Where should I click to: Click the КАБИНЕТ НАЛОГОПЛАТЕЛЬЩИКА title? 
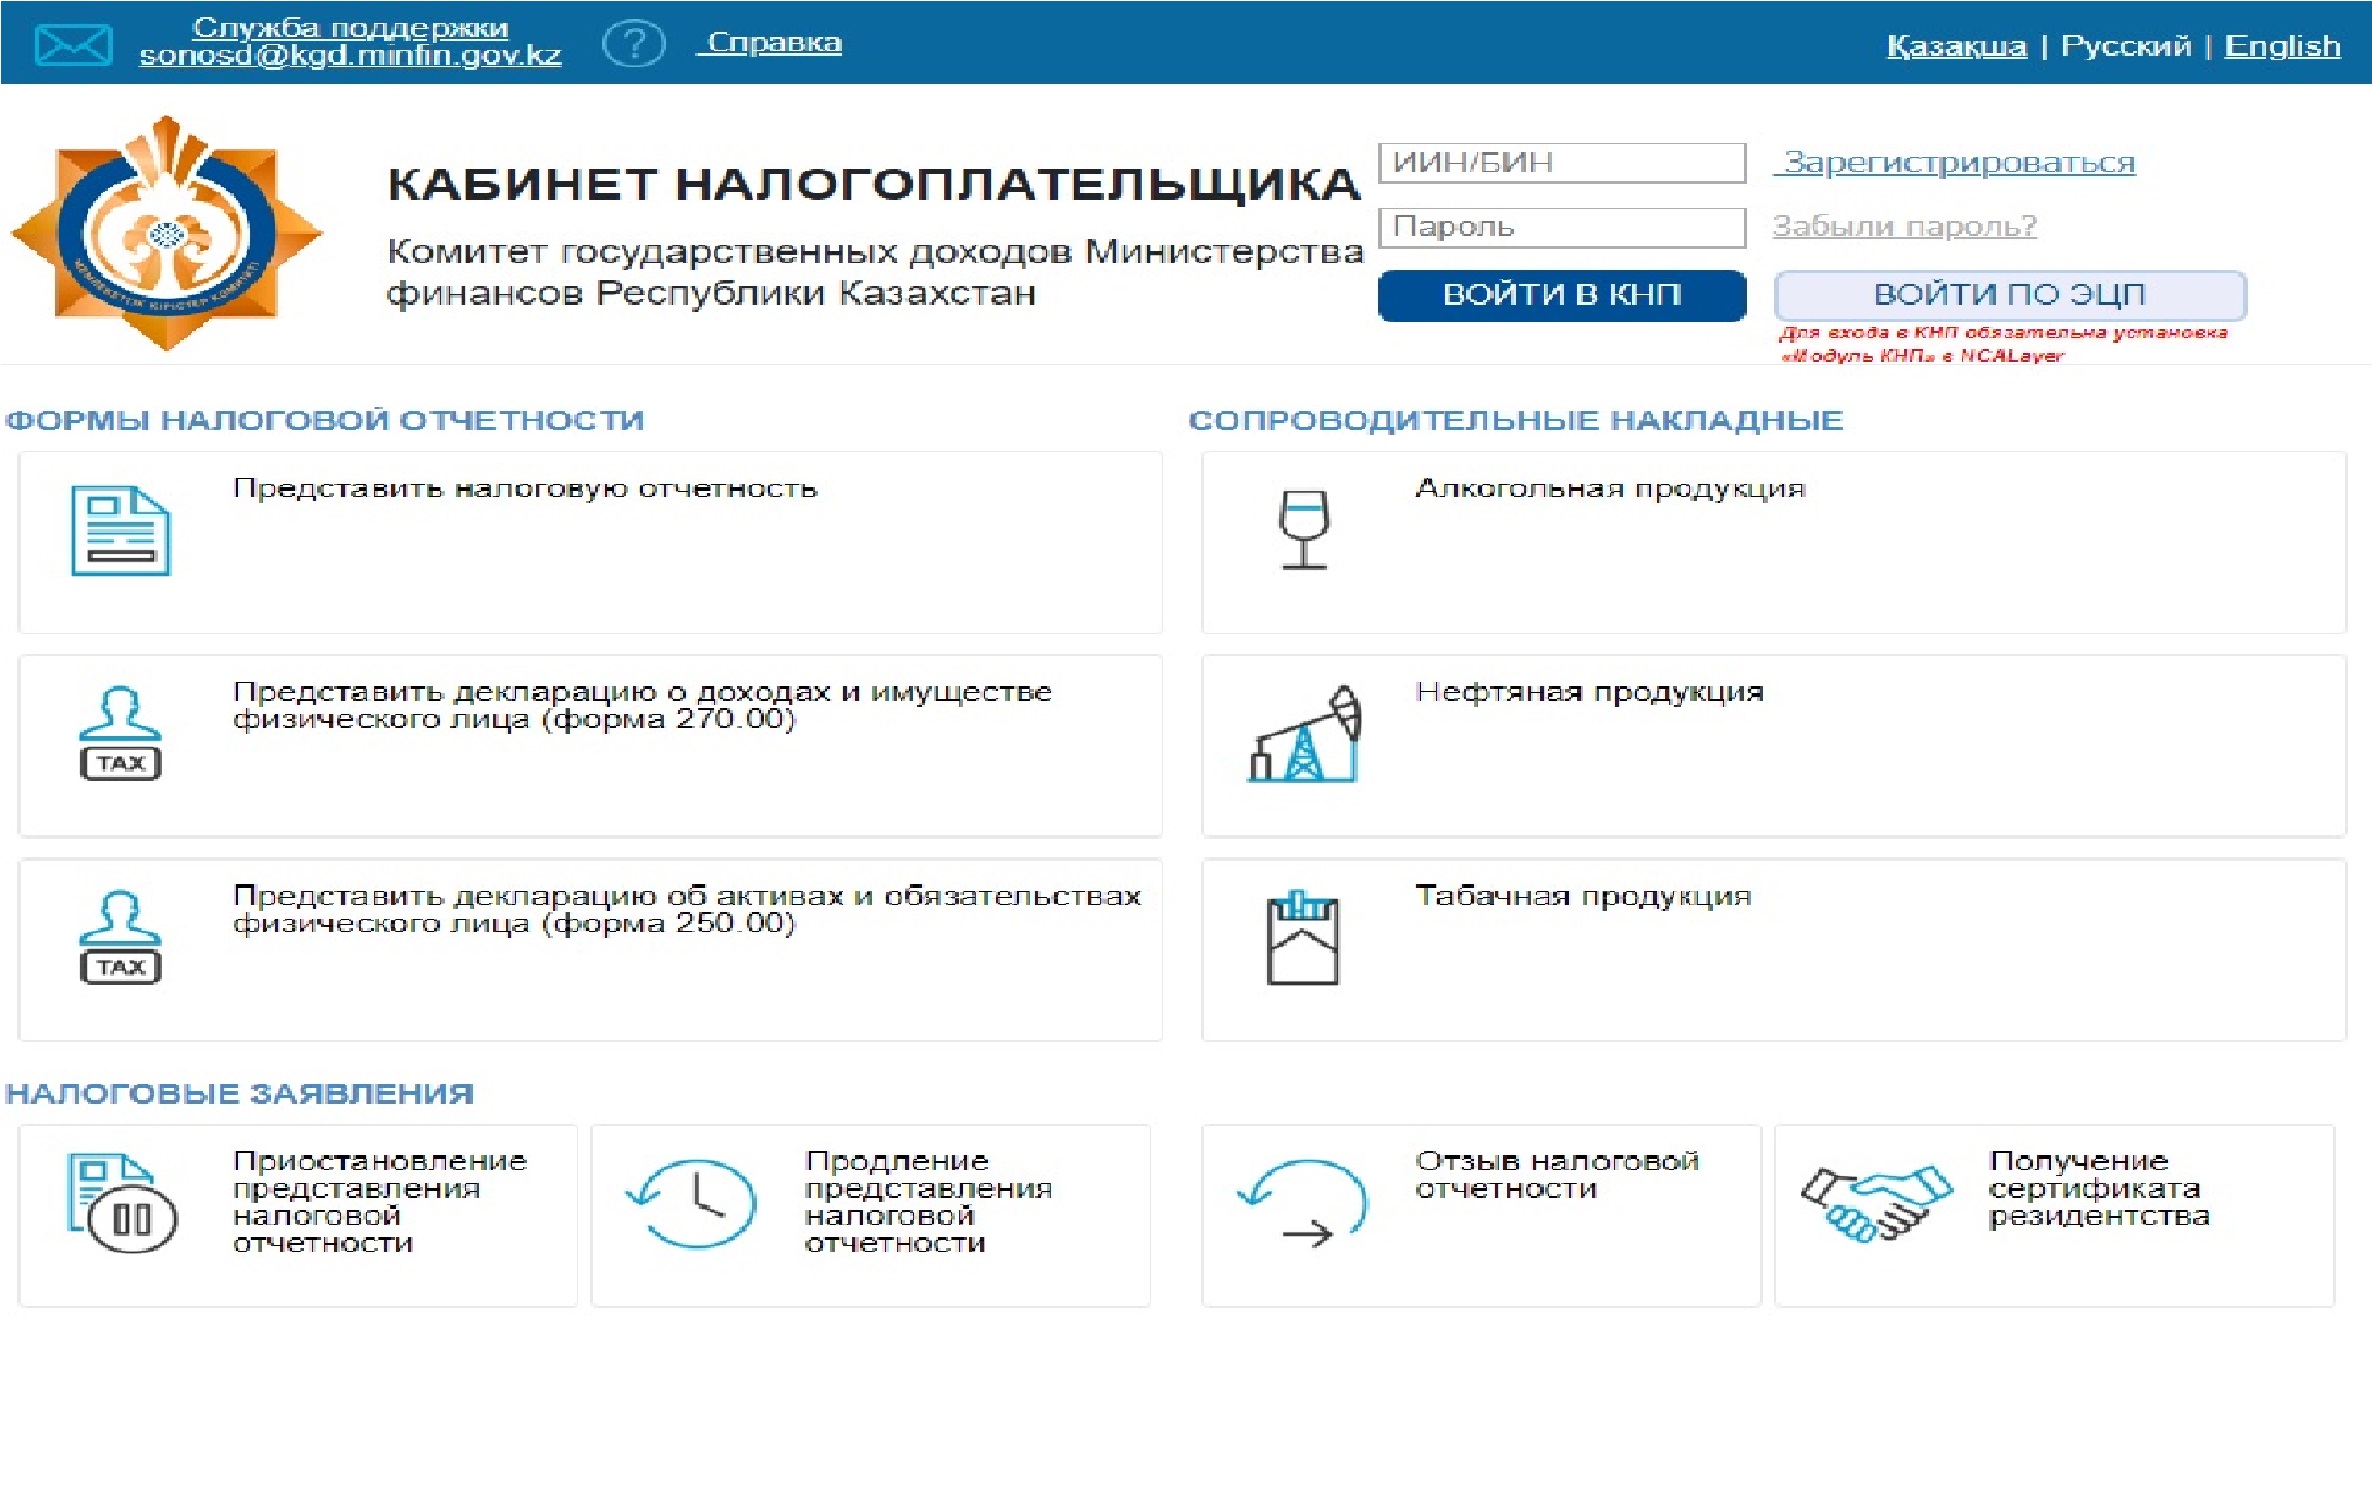coord(874,184)
